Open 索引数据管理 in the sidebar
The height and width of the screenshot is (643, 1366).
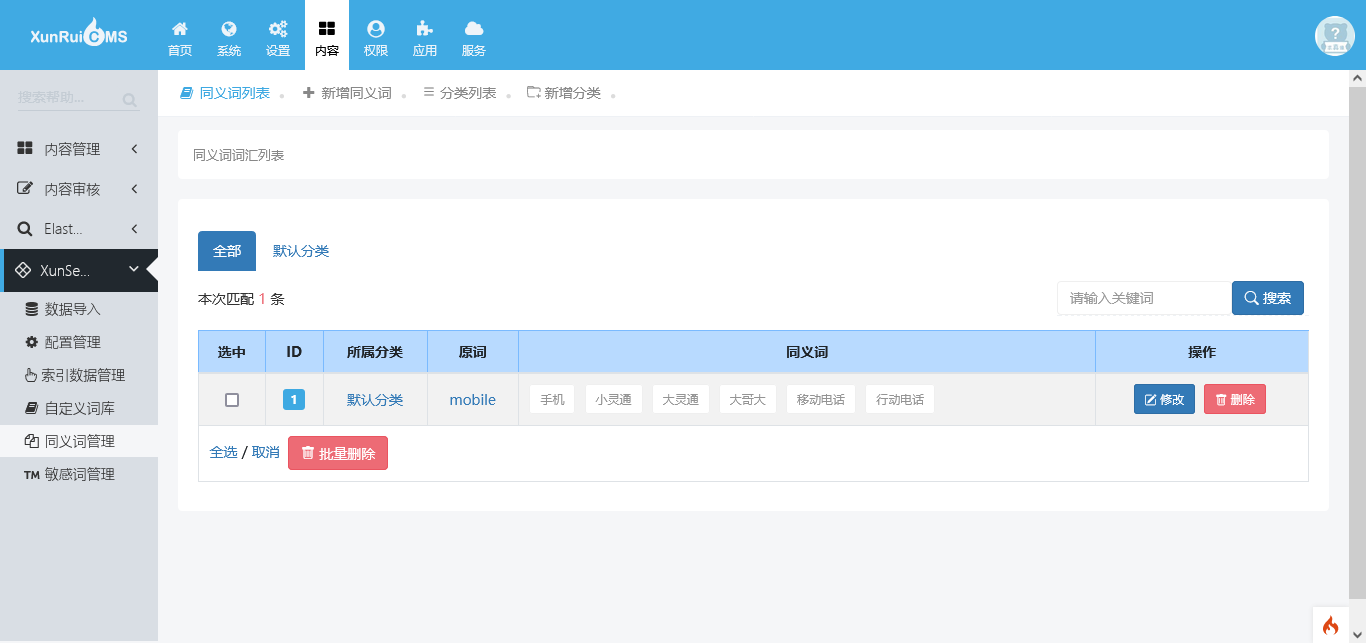tap(79, 375)
